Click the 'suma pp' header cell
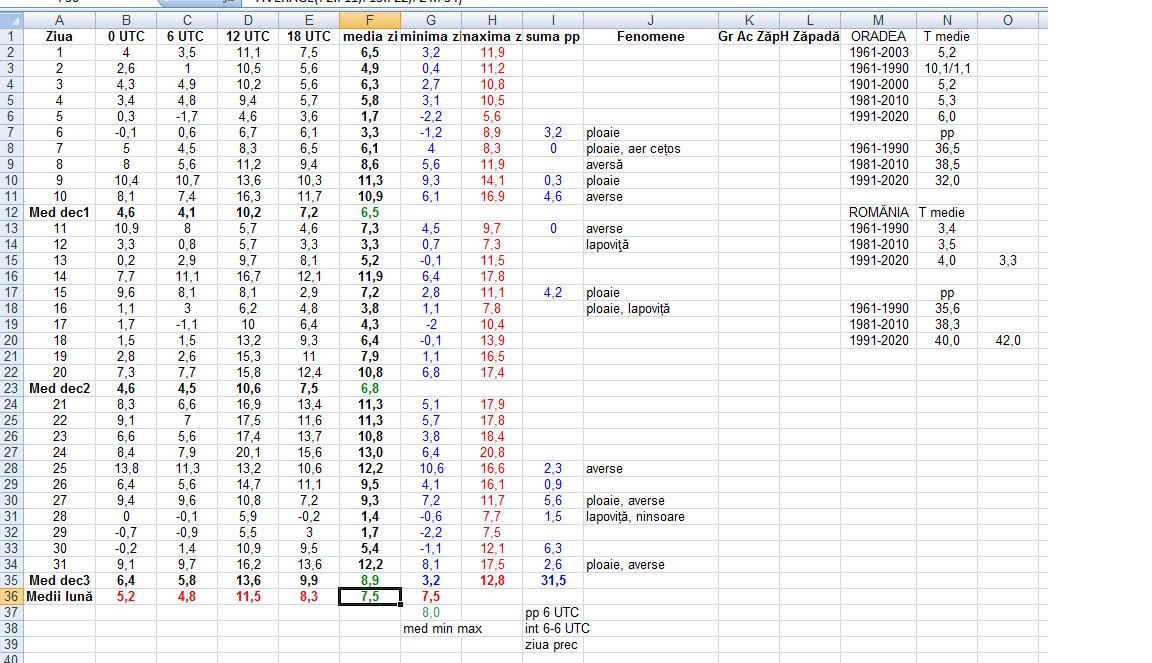 click(x=553, y=37)
